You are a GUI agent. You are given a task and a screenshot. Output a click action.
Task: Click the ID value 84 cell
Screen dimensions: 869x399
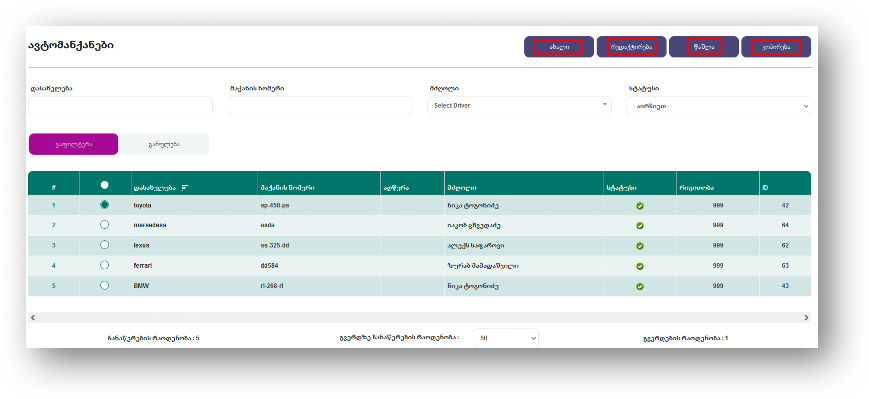pyautogui.click(x=785, y=226)
